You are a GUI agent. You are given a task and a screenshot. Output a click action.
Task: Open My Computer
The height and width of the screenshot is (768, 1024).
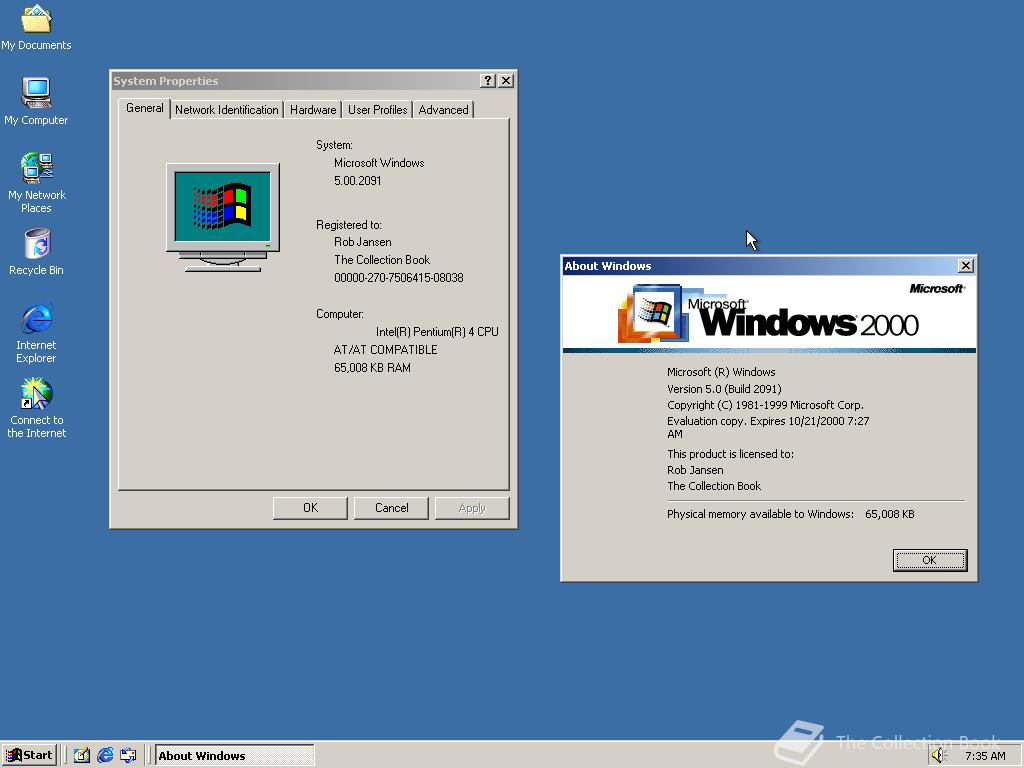[36, 95]
